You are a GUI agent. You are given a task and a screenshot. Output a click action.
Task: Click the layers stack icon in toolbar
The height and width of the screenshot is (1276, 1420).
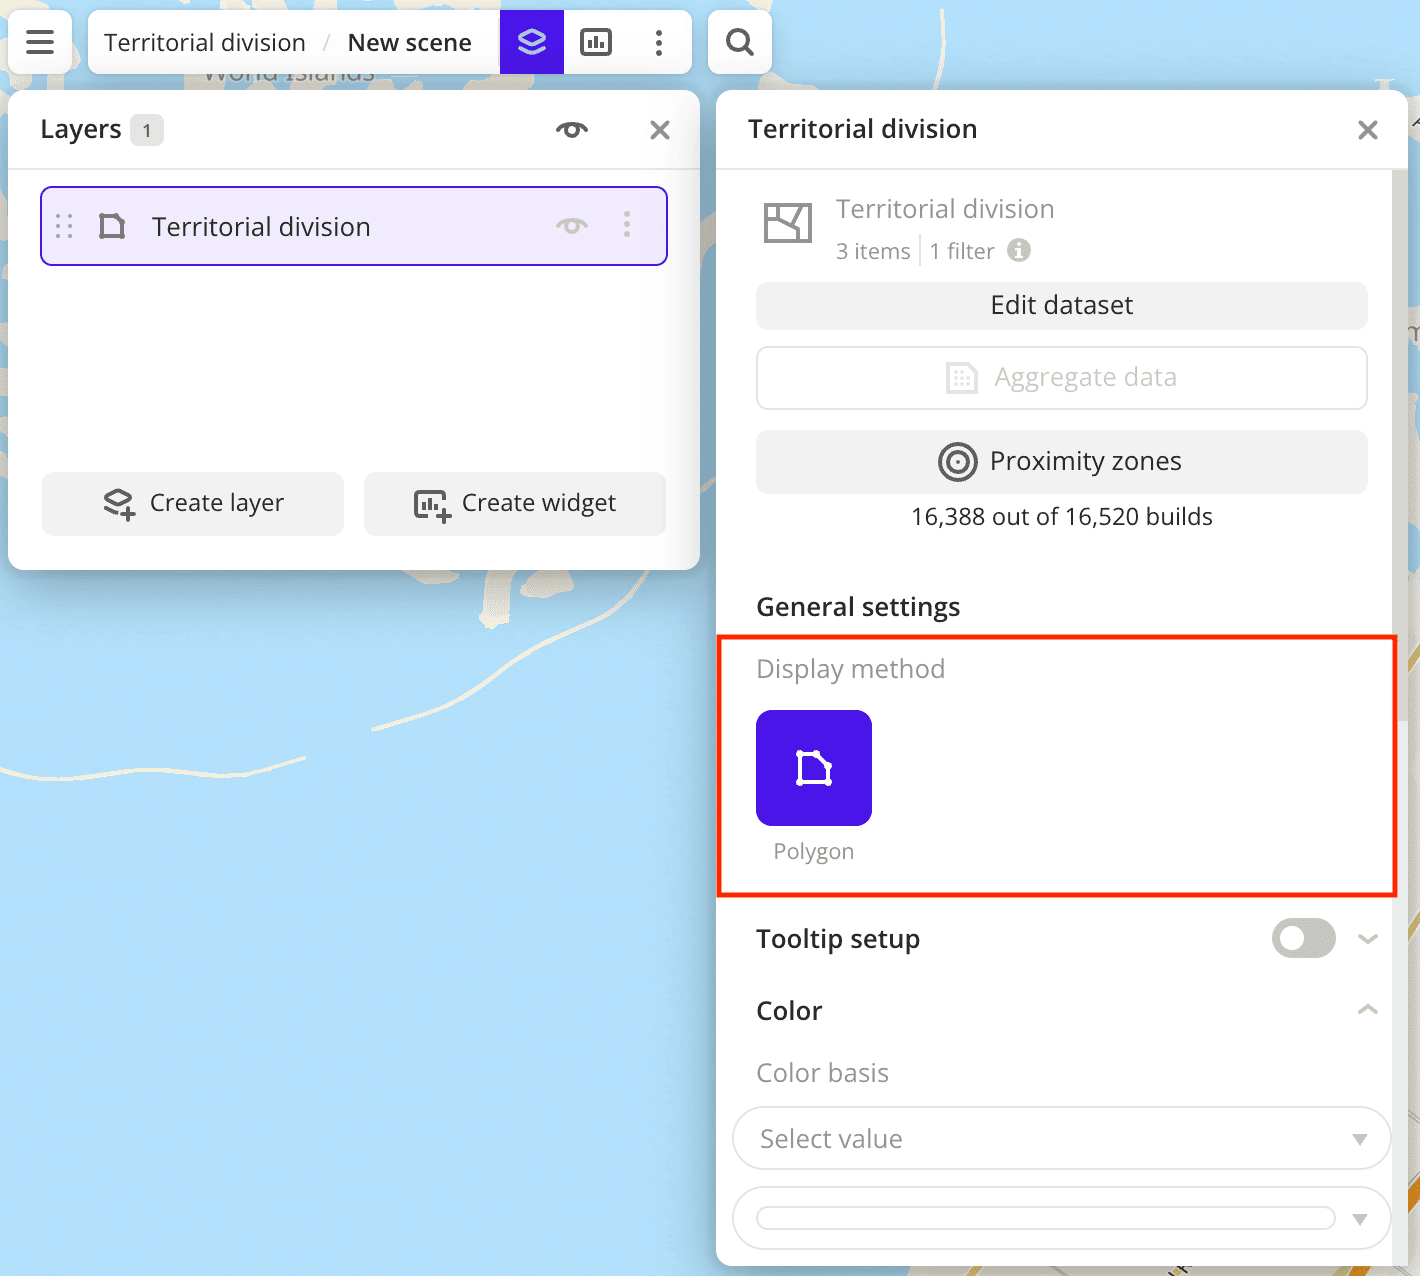(x=532, y=42)
